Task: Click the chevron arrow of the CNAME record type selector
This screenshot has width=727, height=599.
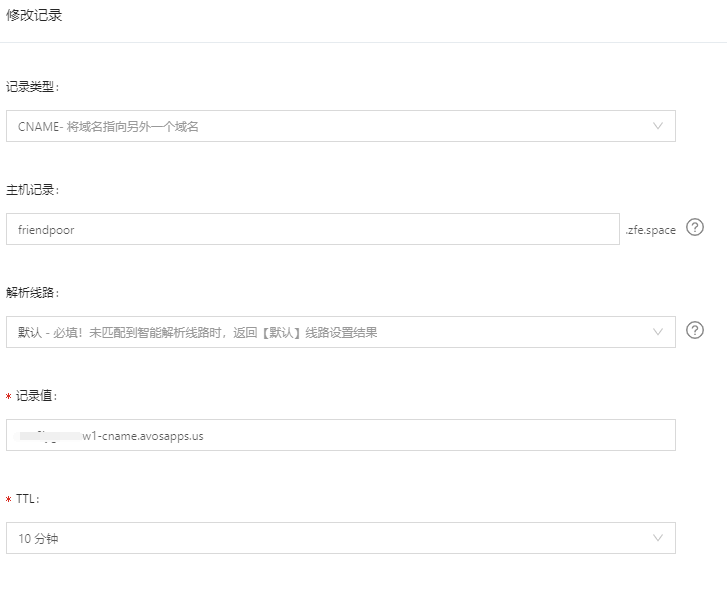Action: pos(657,126)
